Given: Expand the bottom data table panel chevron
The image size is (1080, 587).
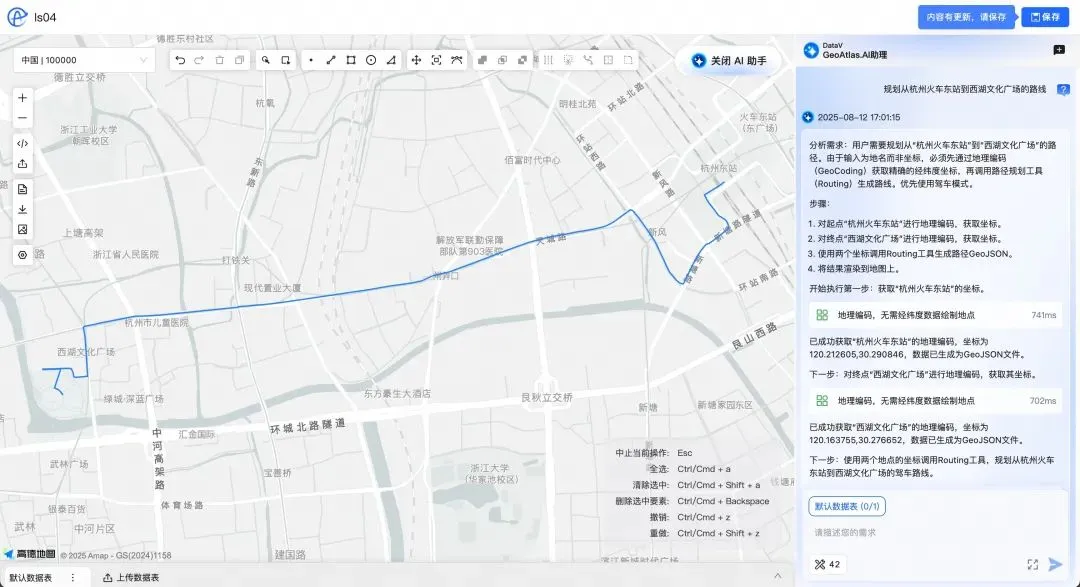Looking at the screenshot, I should (x=778, y=576).
